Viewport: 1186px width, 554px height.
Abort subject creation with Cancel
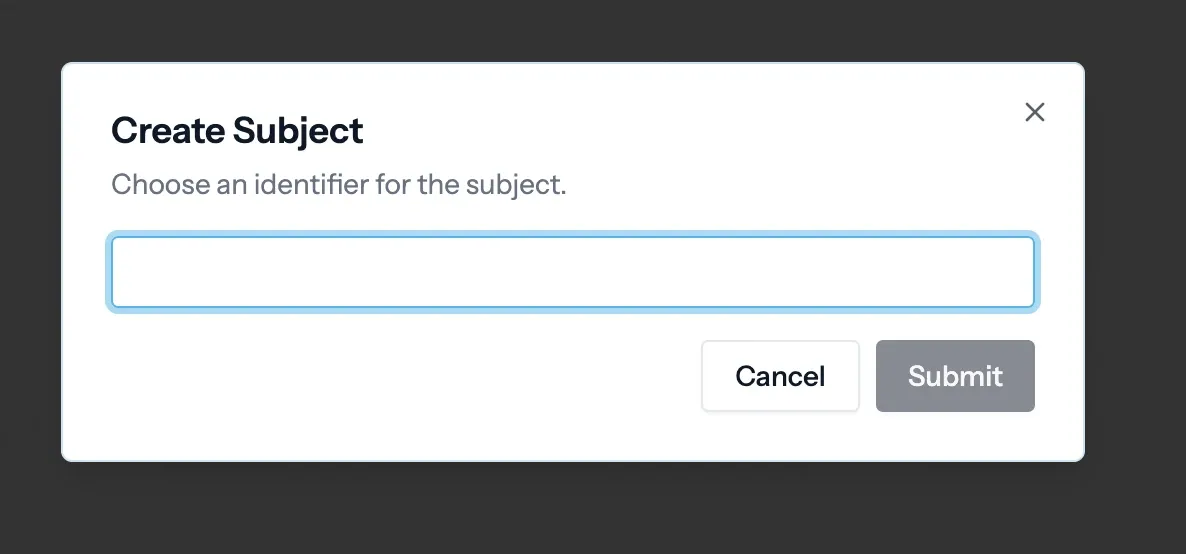[x=780, y=376]
